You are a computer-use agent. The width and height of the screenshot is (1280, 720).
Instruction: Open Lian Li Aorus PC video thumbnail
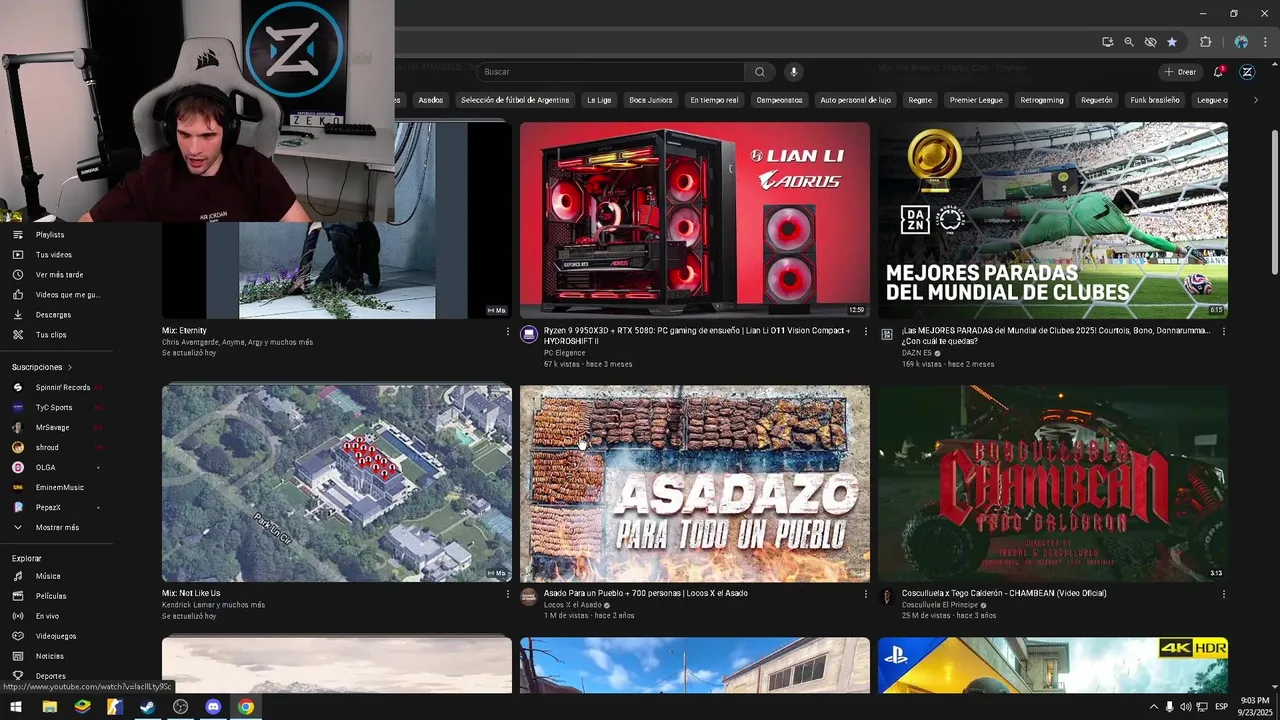695,220
